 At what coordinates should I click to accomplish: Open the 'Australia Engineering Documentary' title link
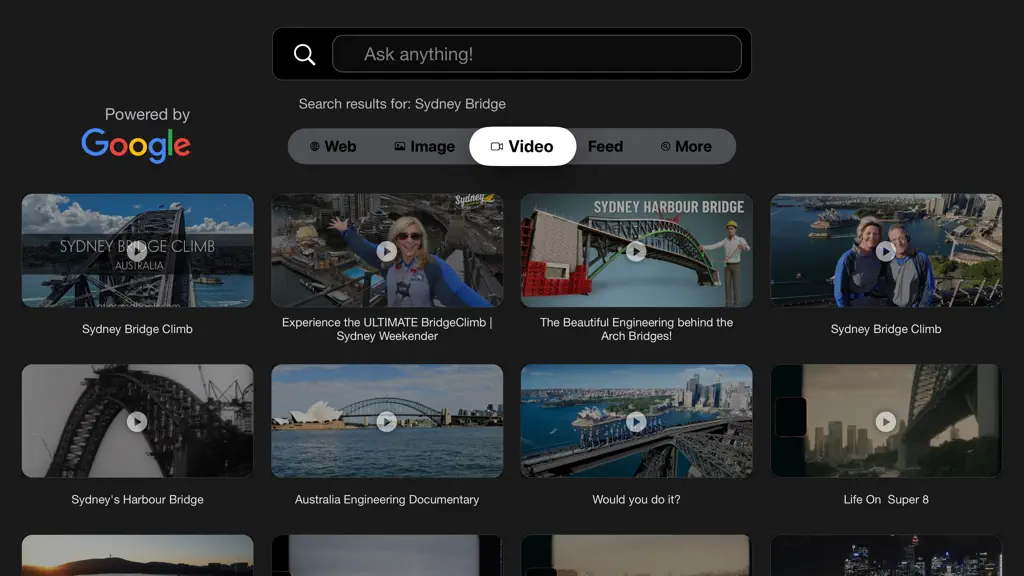(387, 500)
